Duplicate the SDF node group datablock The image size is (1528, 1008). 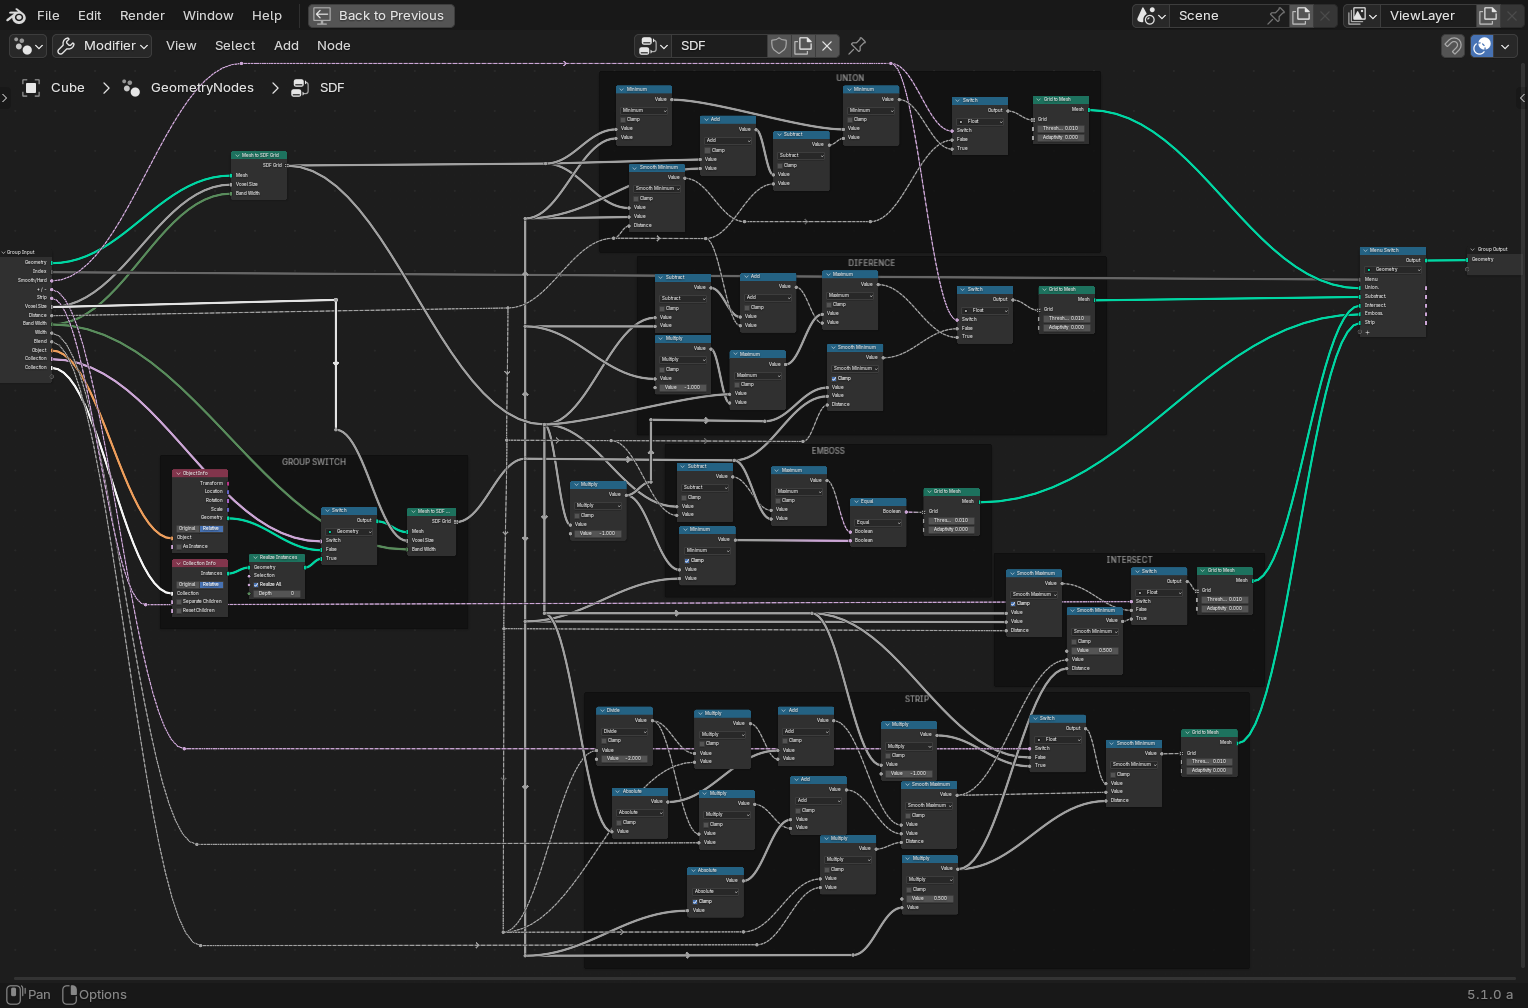pos(803,46)
